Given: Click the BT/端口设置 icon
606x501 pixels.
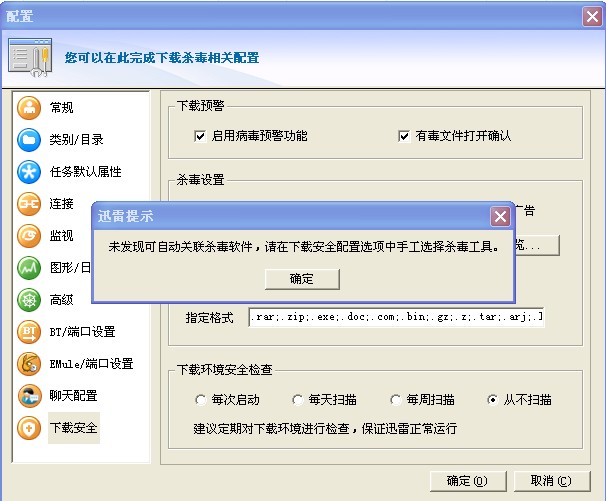Looking at the screenshot, I should click(29, 332).
